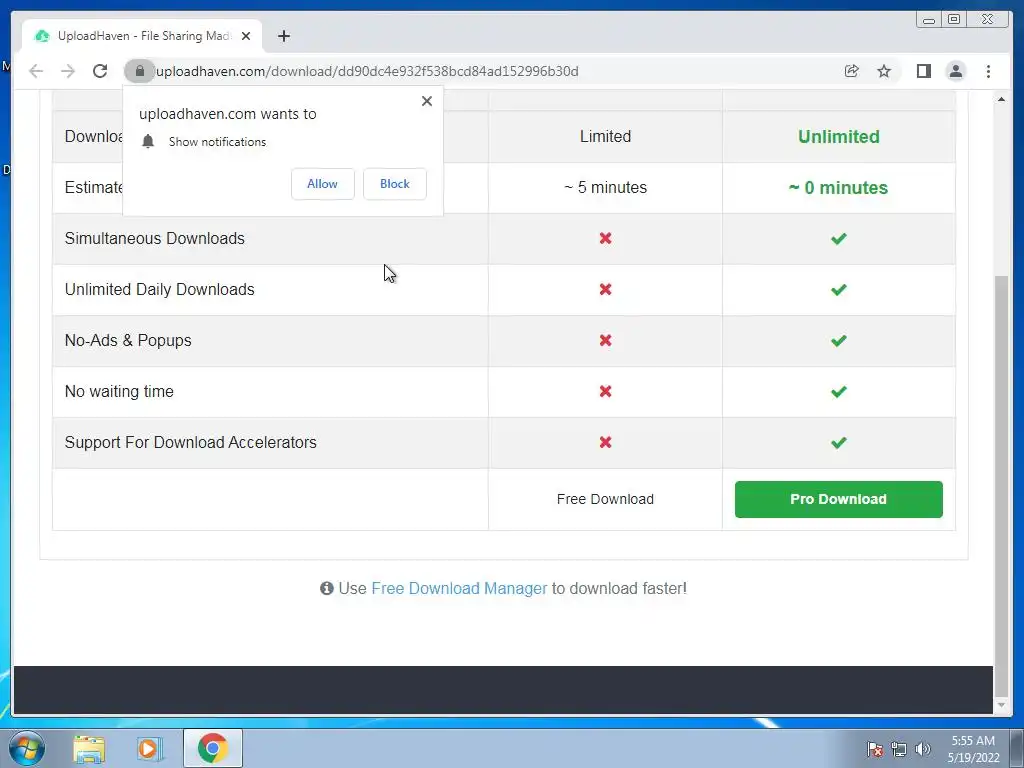Go back using the browser back arrow
1024x768 pixels.
pyautogui.click(x=36, y=71)
